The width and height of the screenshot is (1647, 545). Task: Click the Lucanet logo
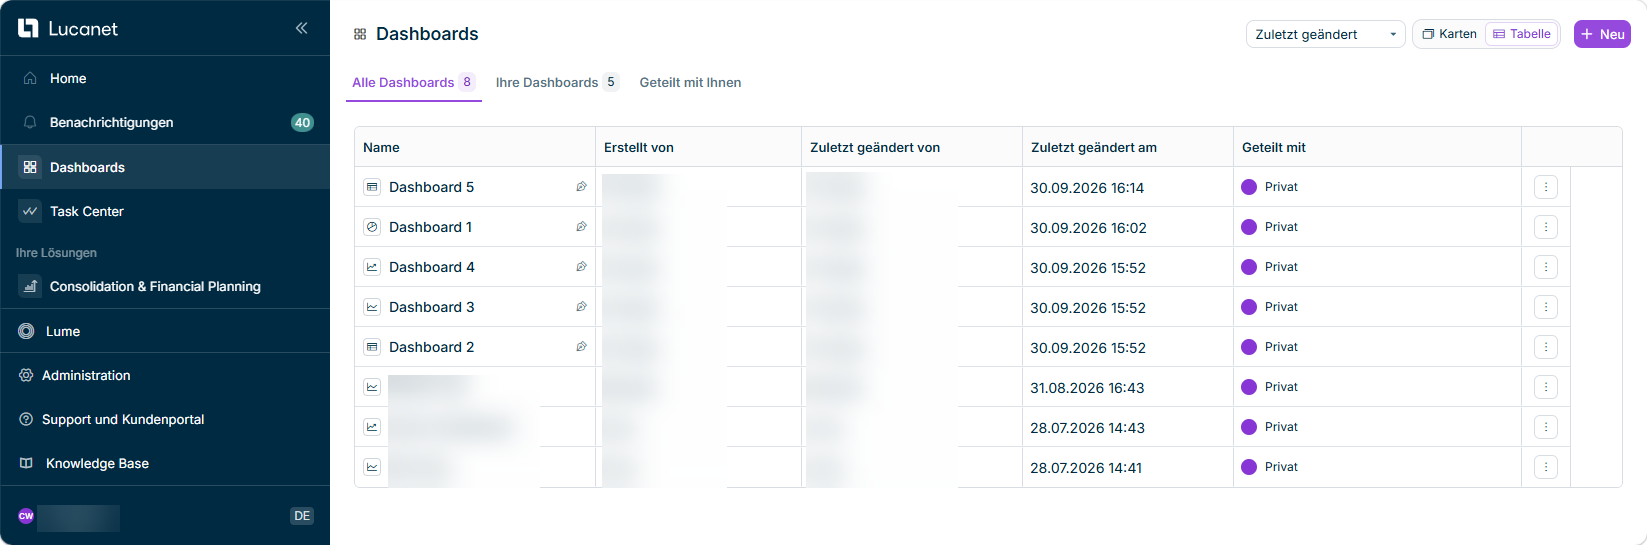click(x=68, y=28)
